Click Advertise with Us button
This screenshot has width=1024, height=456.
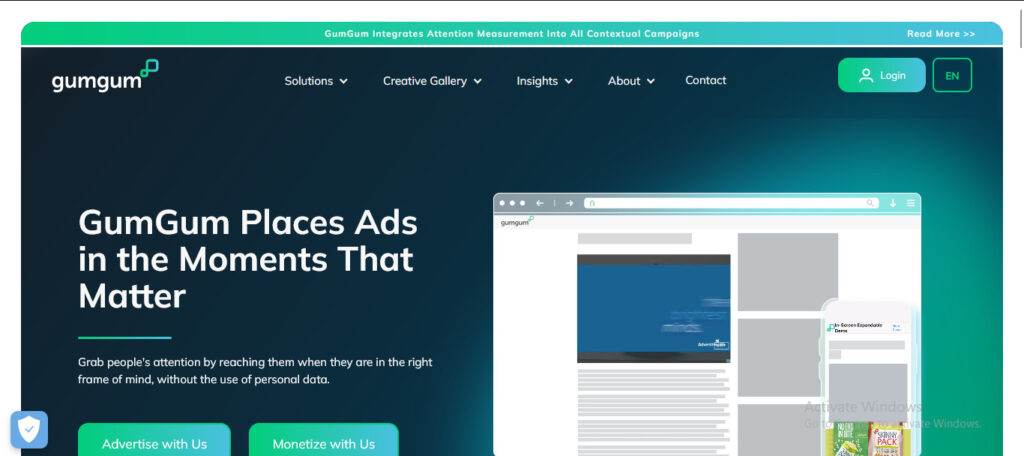(x=154, y=440)
